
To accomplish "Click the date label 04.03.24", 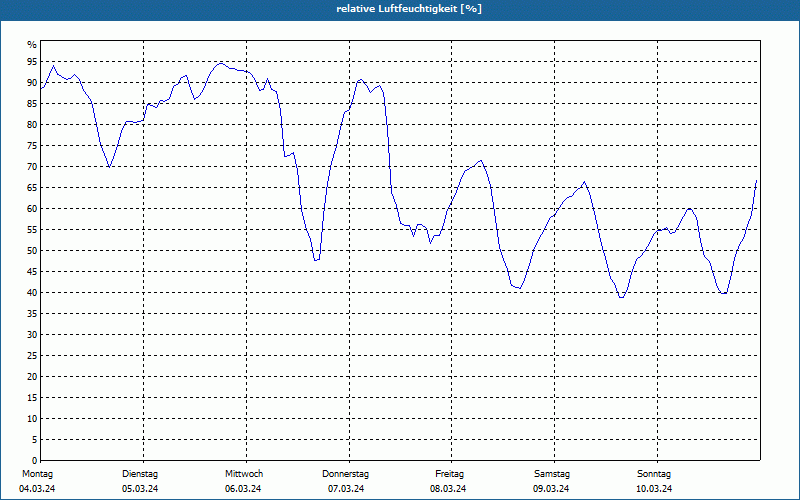I will (37, 489).
